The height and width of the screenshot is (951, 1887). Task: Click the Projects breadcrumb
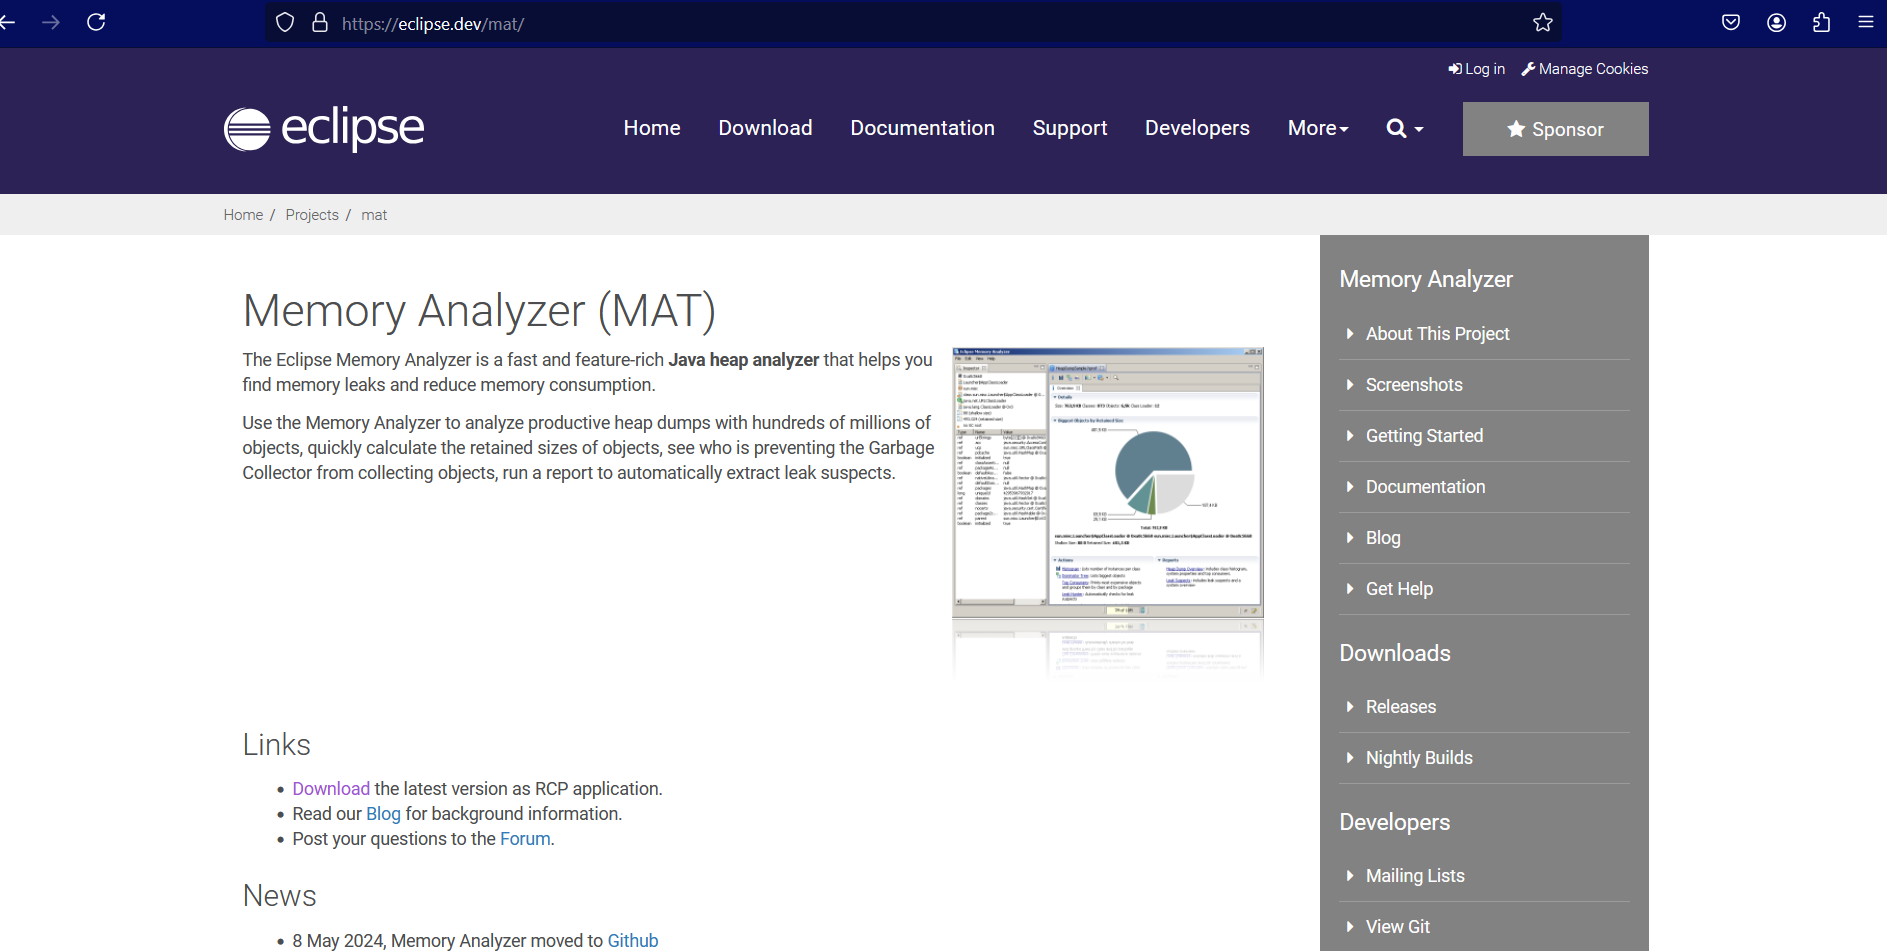[312, 215]
